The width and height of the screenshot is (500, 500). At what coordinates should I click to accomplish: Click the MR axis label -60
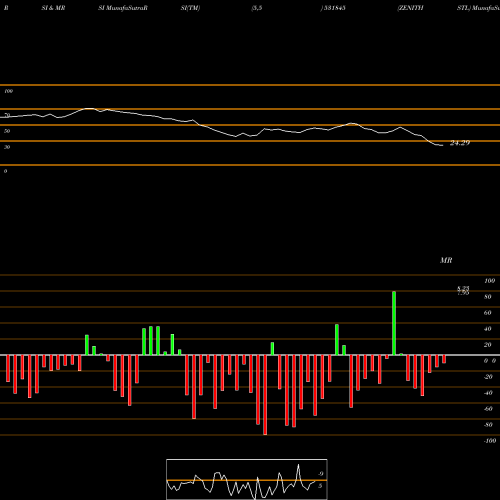(488, 409)
